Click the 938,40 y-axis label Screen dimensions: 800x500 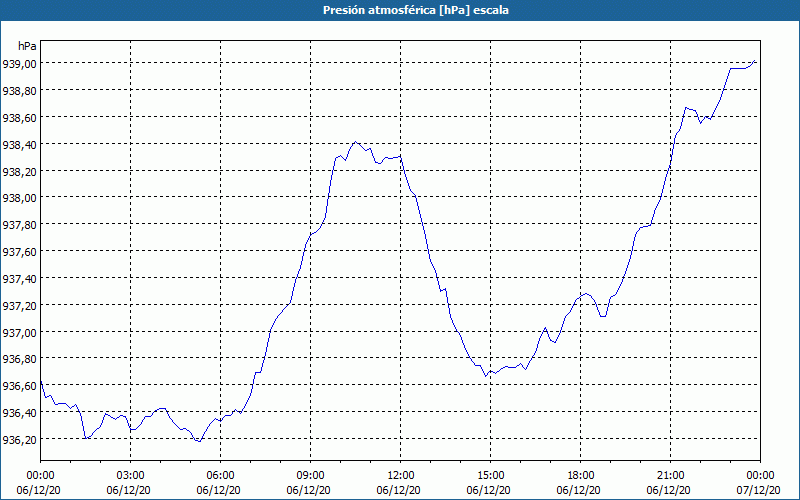[19, 144]
